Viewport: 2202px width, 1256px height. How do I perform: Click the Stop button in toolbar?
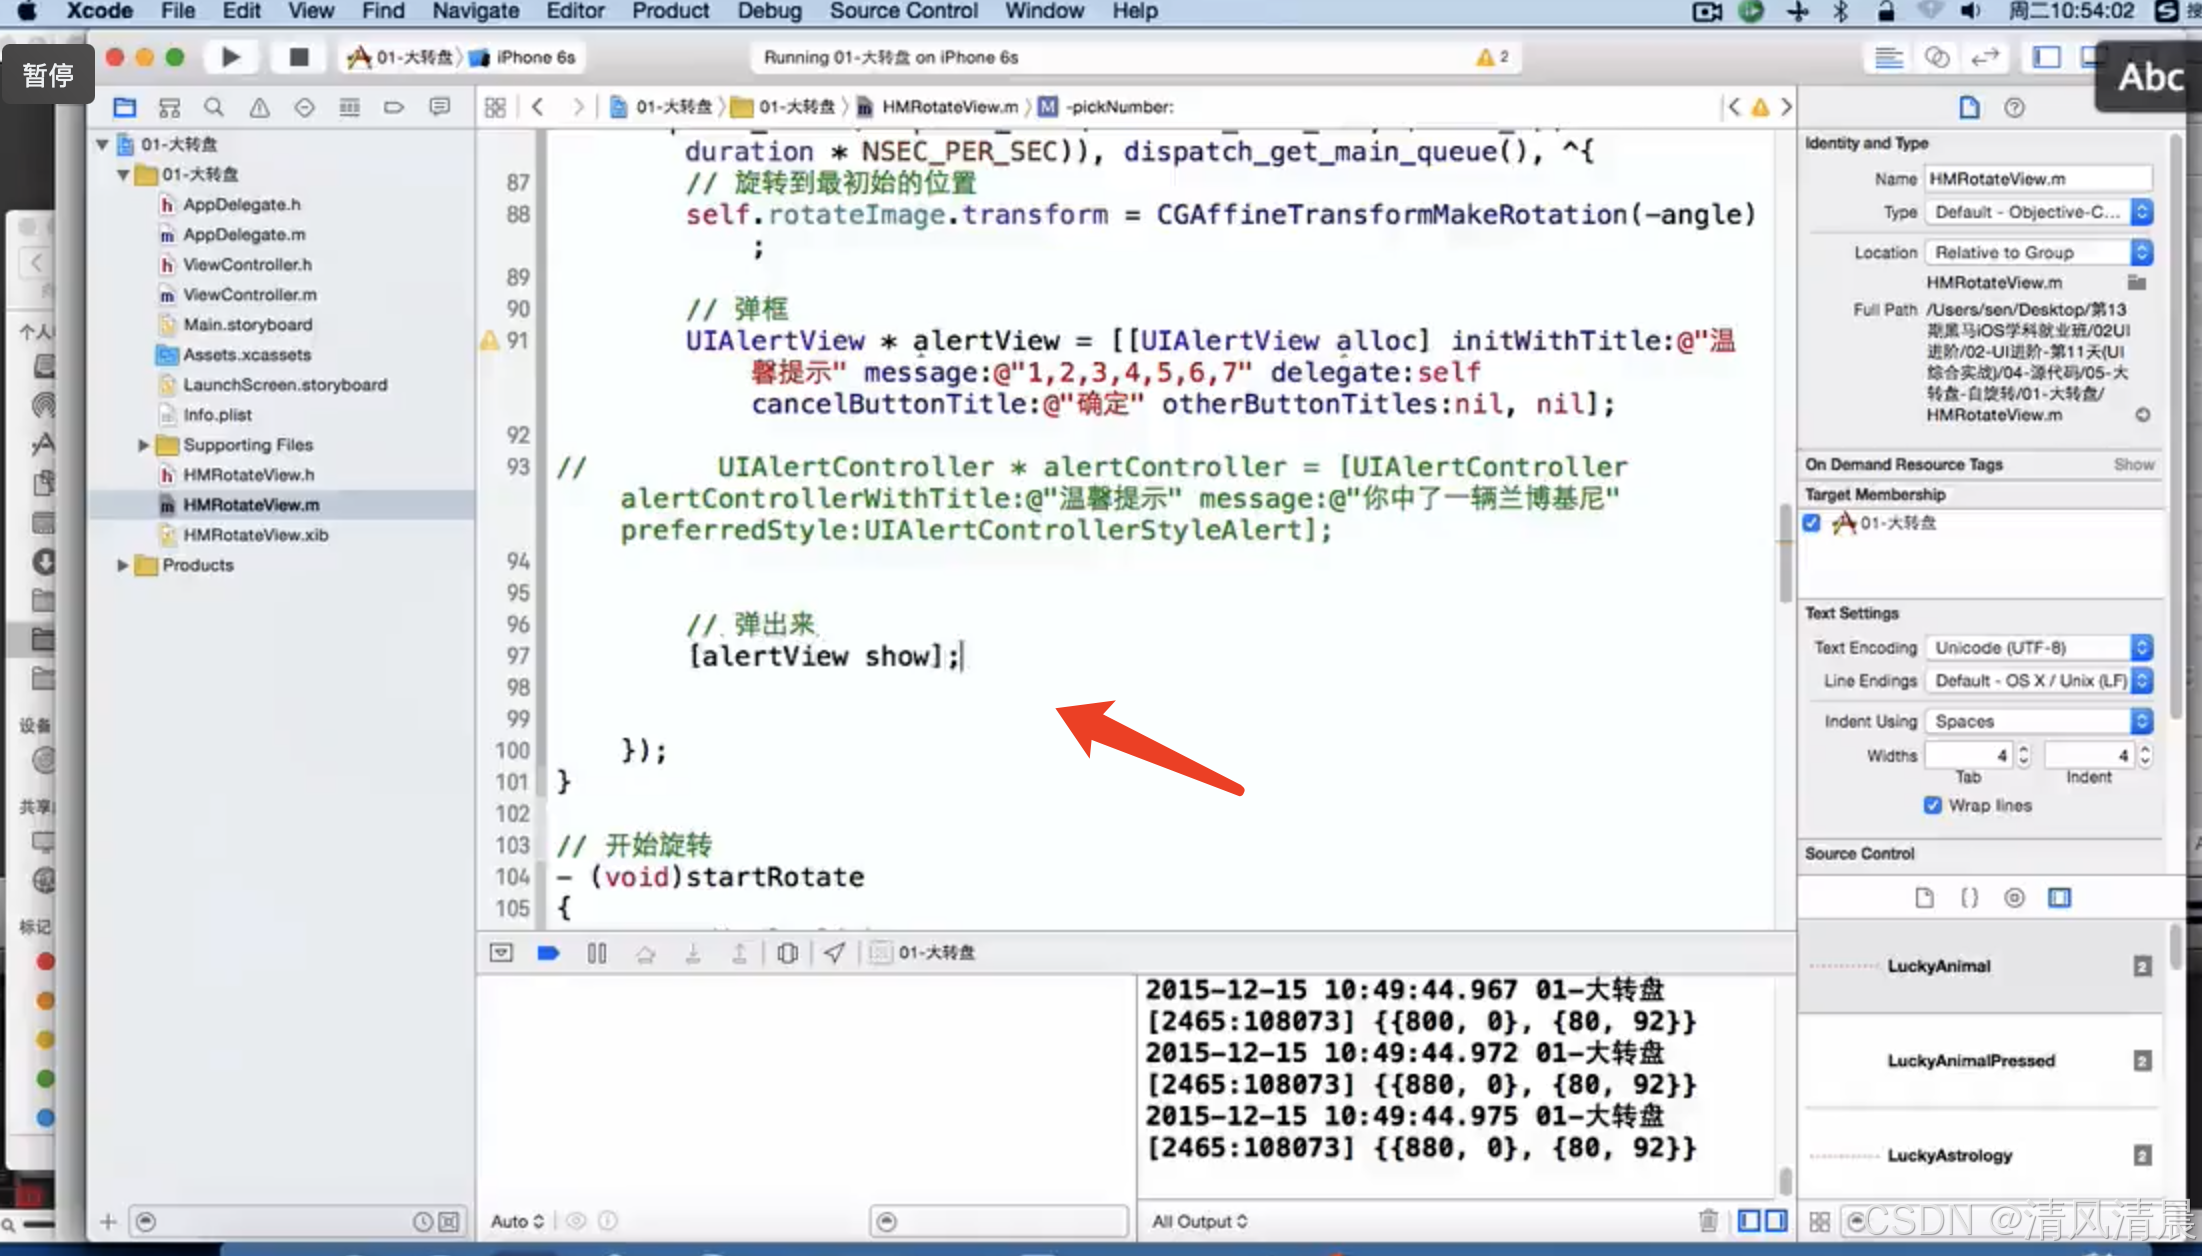pyautogui.click(x=298, y=57)
